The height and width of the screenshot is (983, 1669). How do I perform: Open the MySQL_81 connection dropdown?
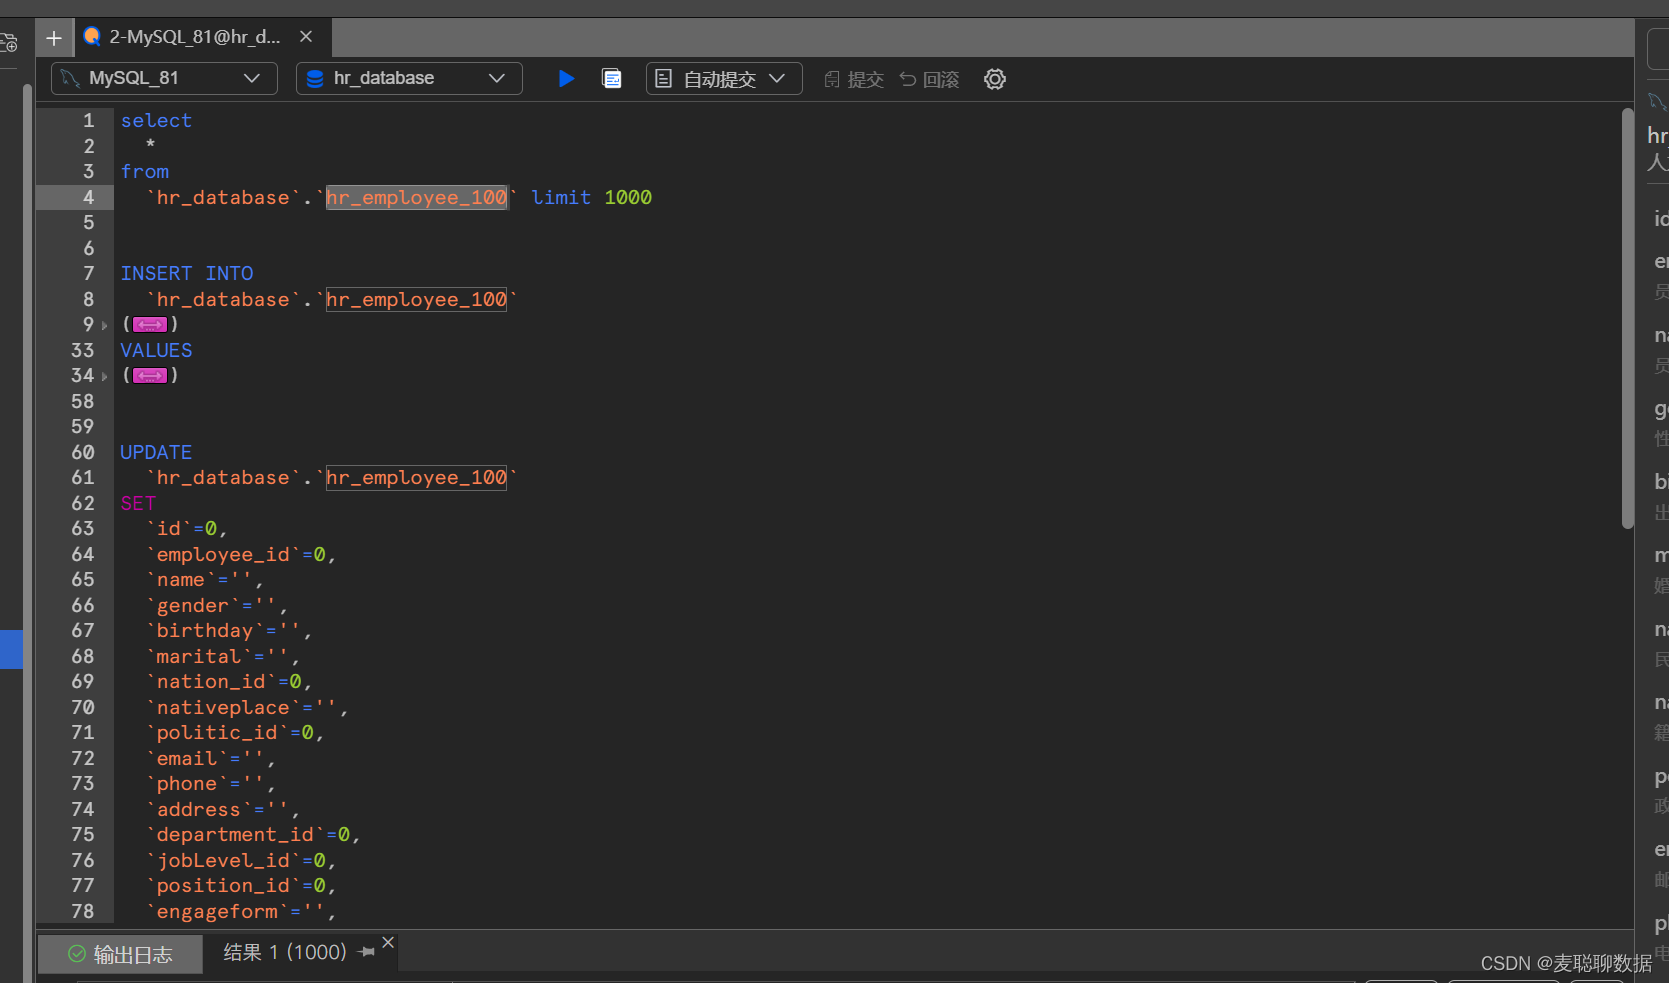[x=164, y=78]
